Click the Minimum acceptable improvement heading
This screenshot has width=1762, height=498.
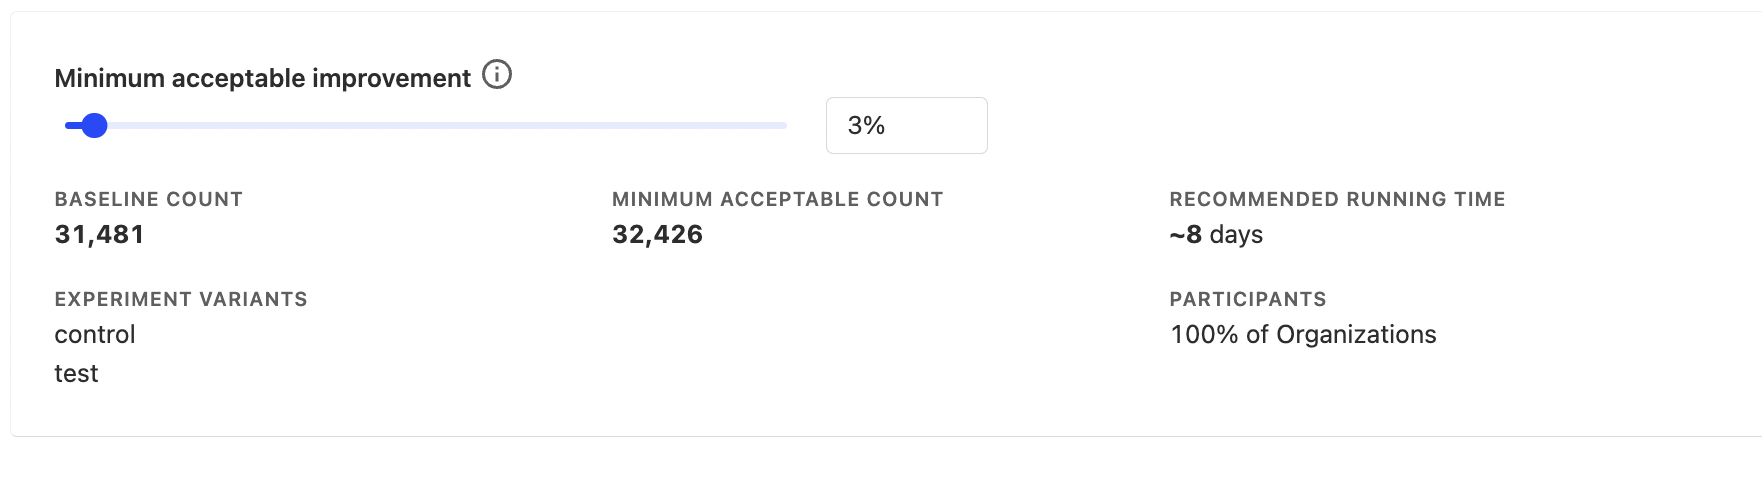(262, 78)
